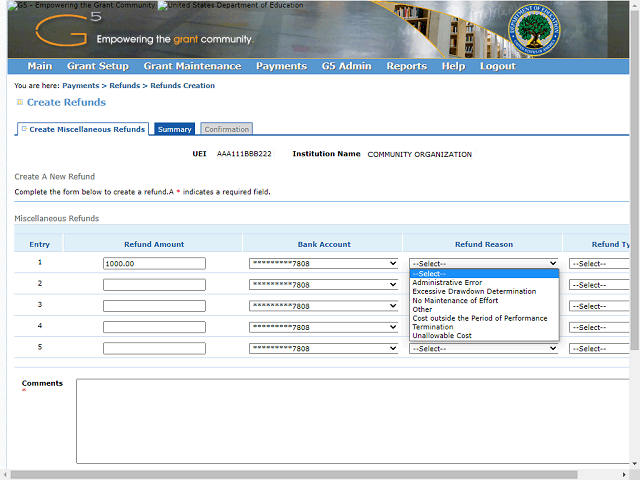This screenshot has width=640, height=480.
Task: Click the icon beside Create Refunds heading
Action: pyautogui.click(x=19, y=102)
